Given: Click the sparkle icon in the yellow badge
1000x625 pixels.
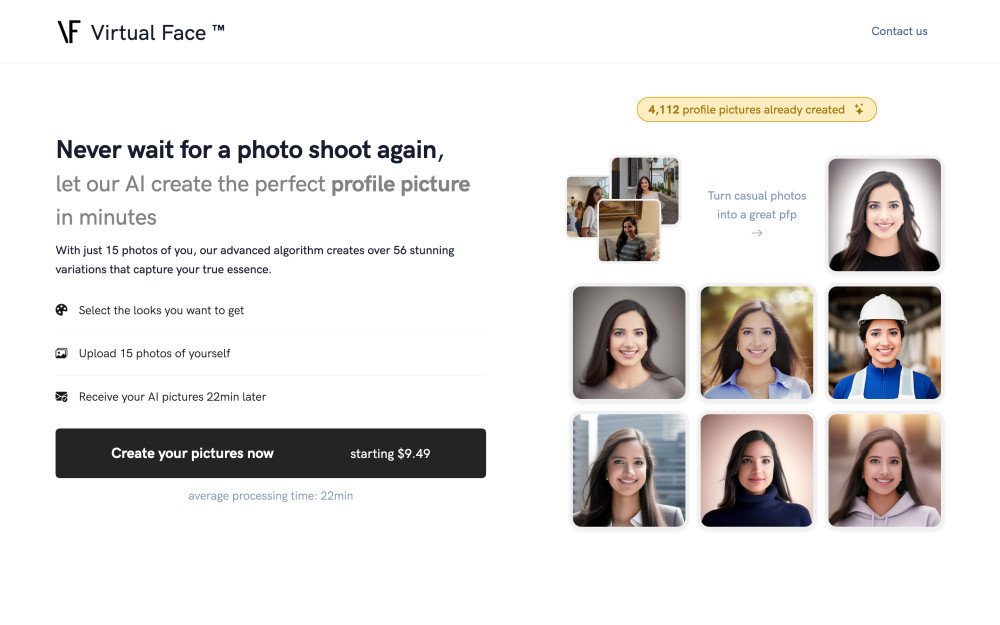Looking at the screenshot, I should (859, 110).
